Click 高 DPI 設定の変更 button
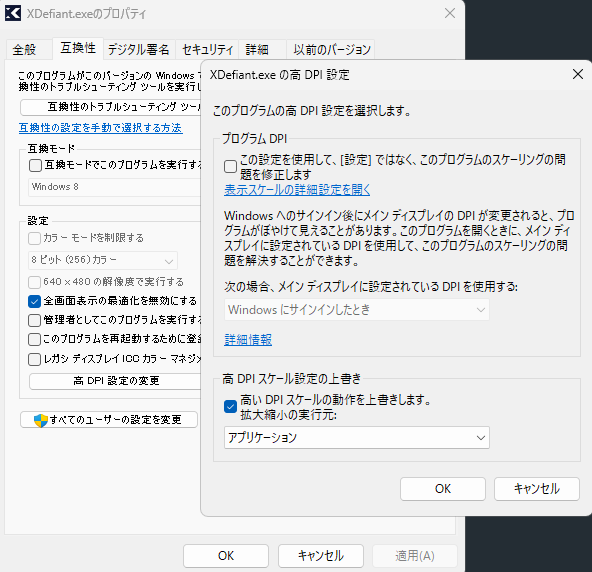The image size is (592, 572). coord(116,381)
